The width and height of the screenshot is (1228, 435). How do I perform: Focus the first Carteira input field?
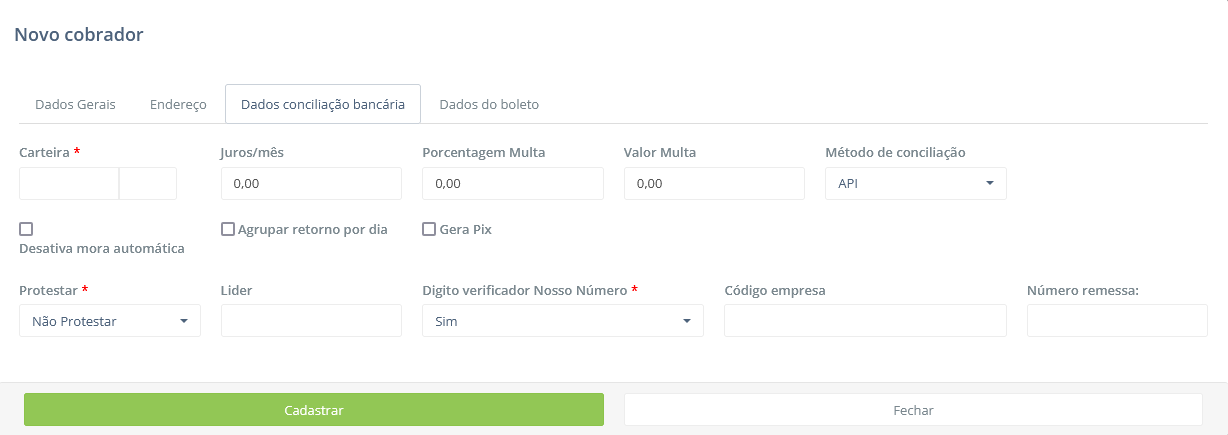[69, 184]
